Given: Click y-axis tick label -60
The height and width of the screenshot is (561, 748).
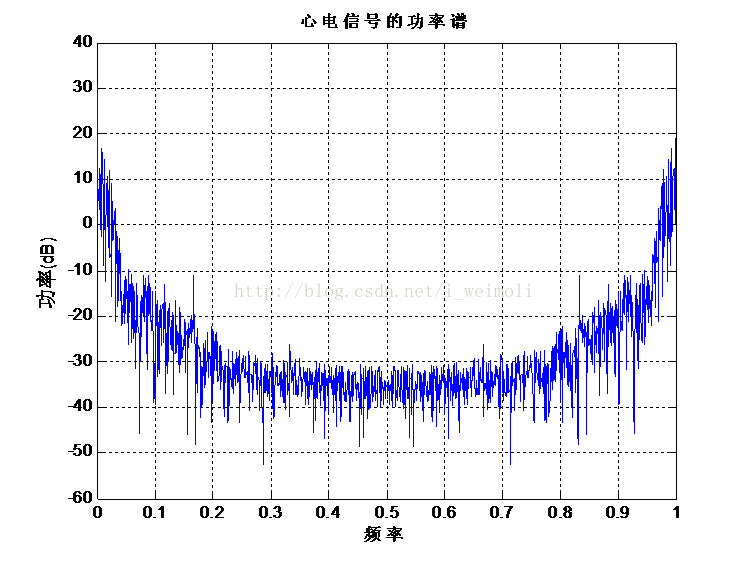Looking at the screenshot, I should tap(80, 498).
